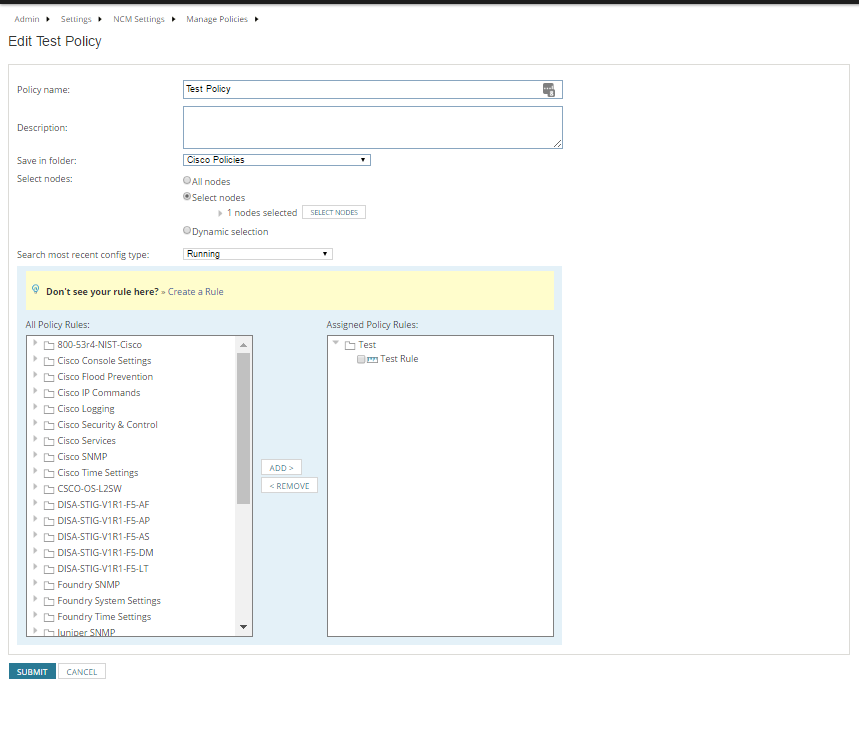Image resolution: width=859 pixels, height=753 pixels.
Task: Click the Cisco SNMP folder icon
Action: tap(49, 457)
